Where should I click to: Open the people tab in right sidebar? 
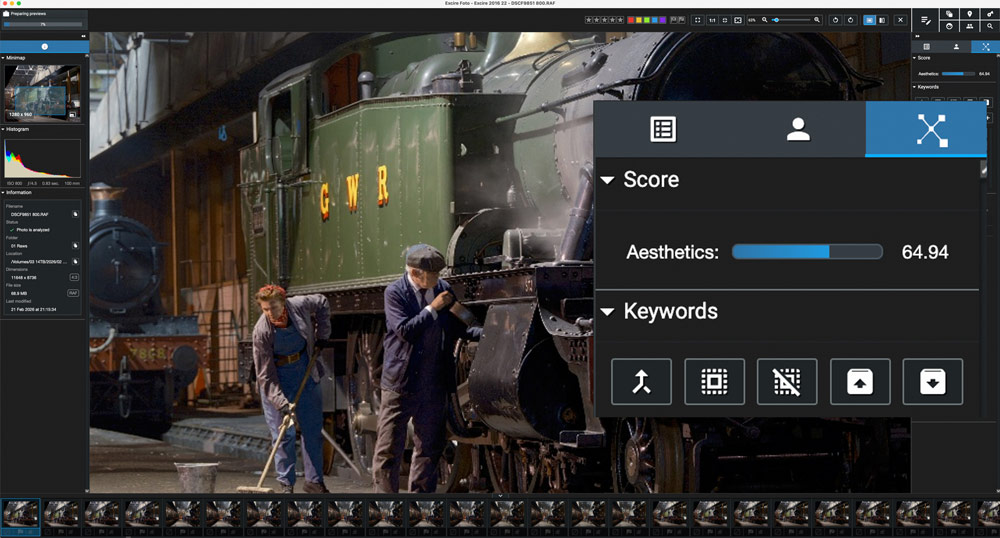pyautogui.click(x=956, y=47)
